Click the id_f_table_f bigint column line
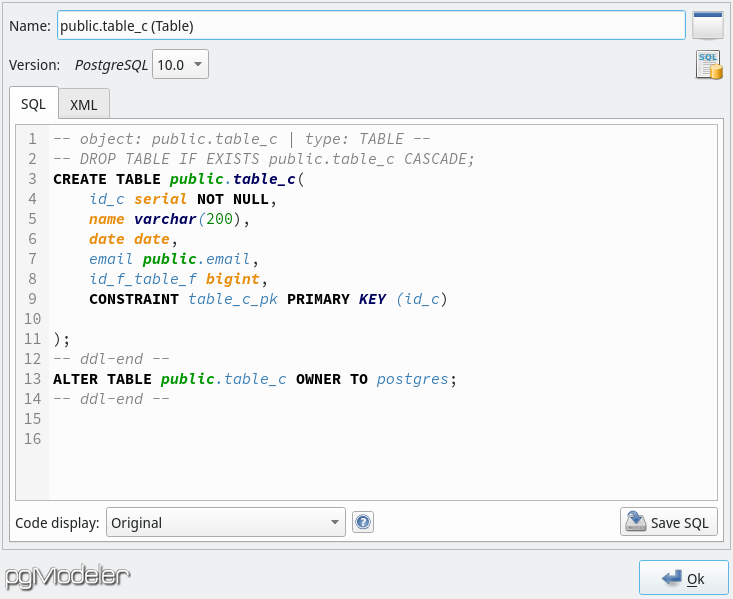The height and width of the screenshot is (599, 733). click(x=179, y=279)
